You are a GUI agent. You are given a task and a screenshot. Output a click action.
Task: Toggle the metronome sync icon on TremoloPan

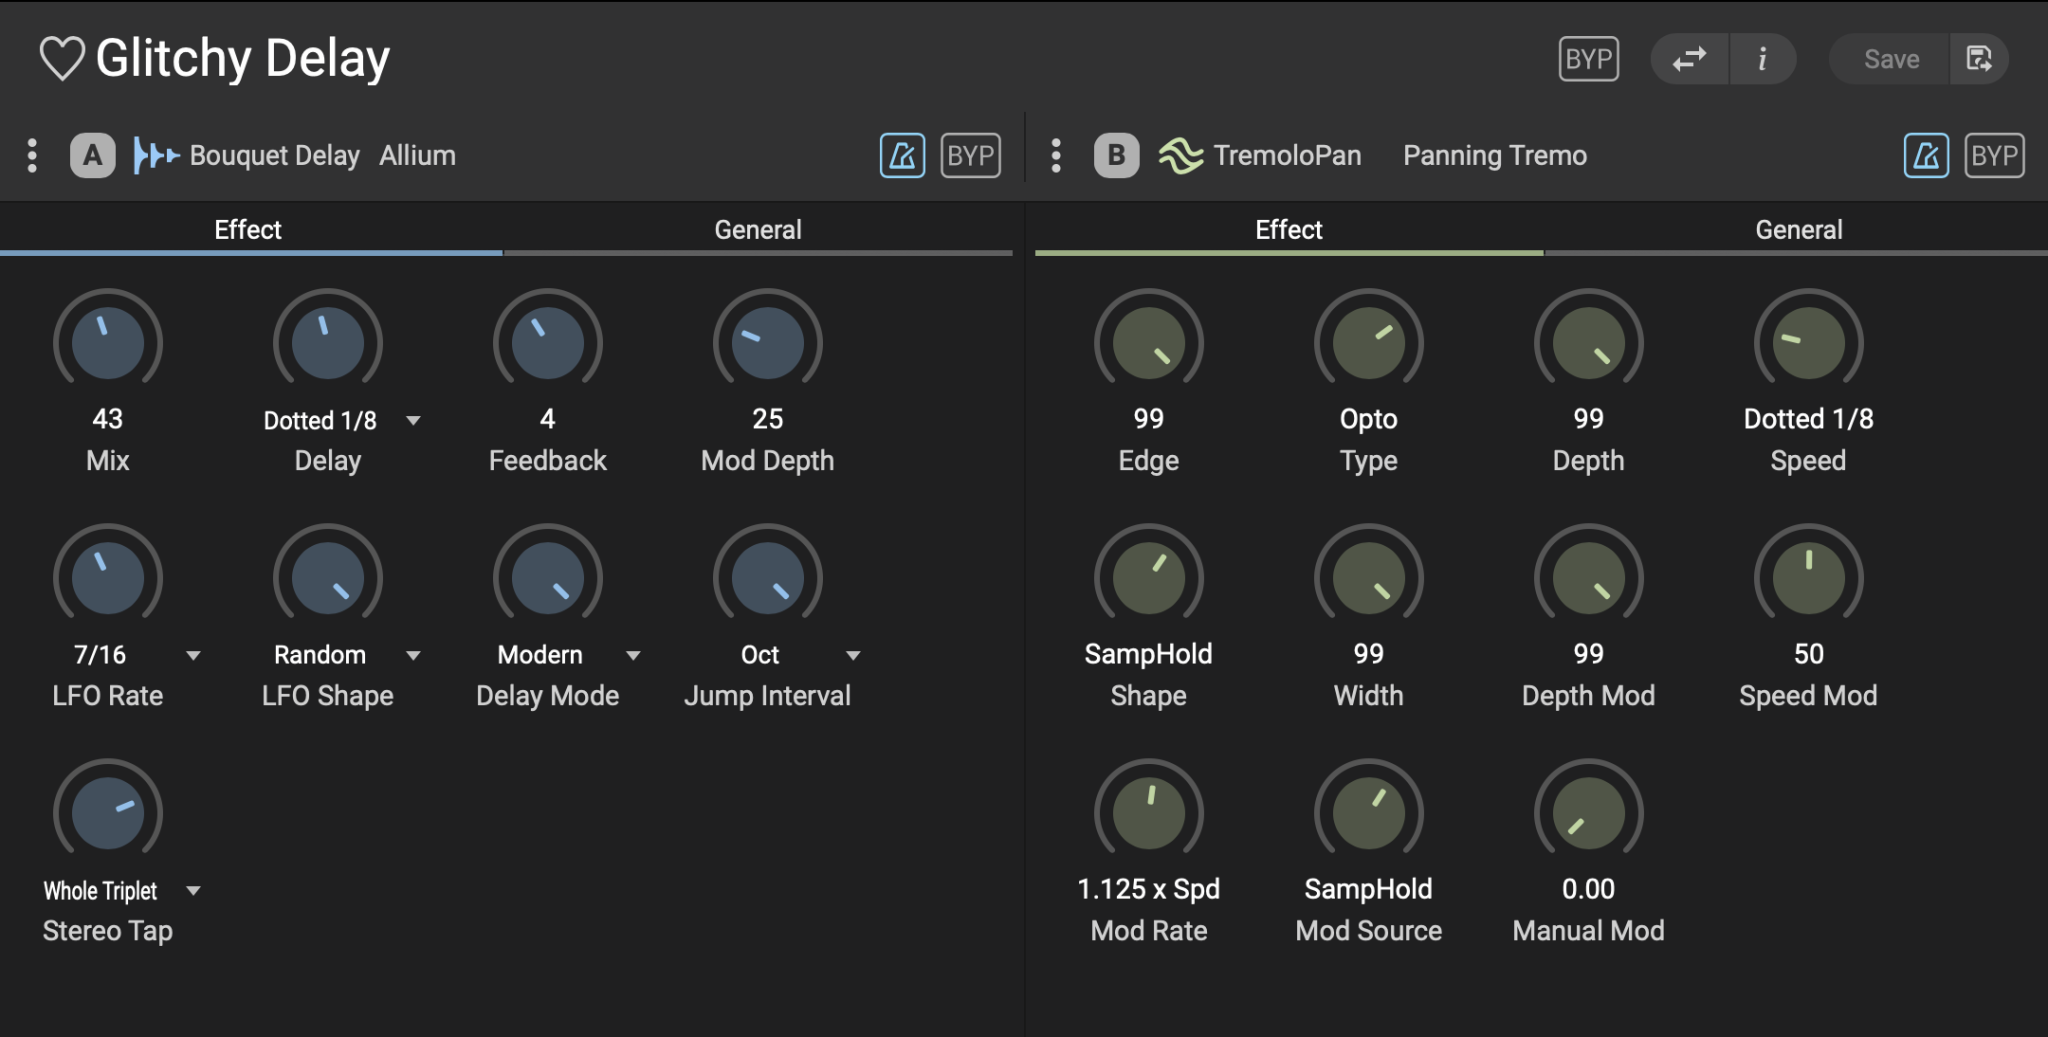1926,156
